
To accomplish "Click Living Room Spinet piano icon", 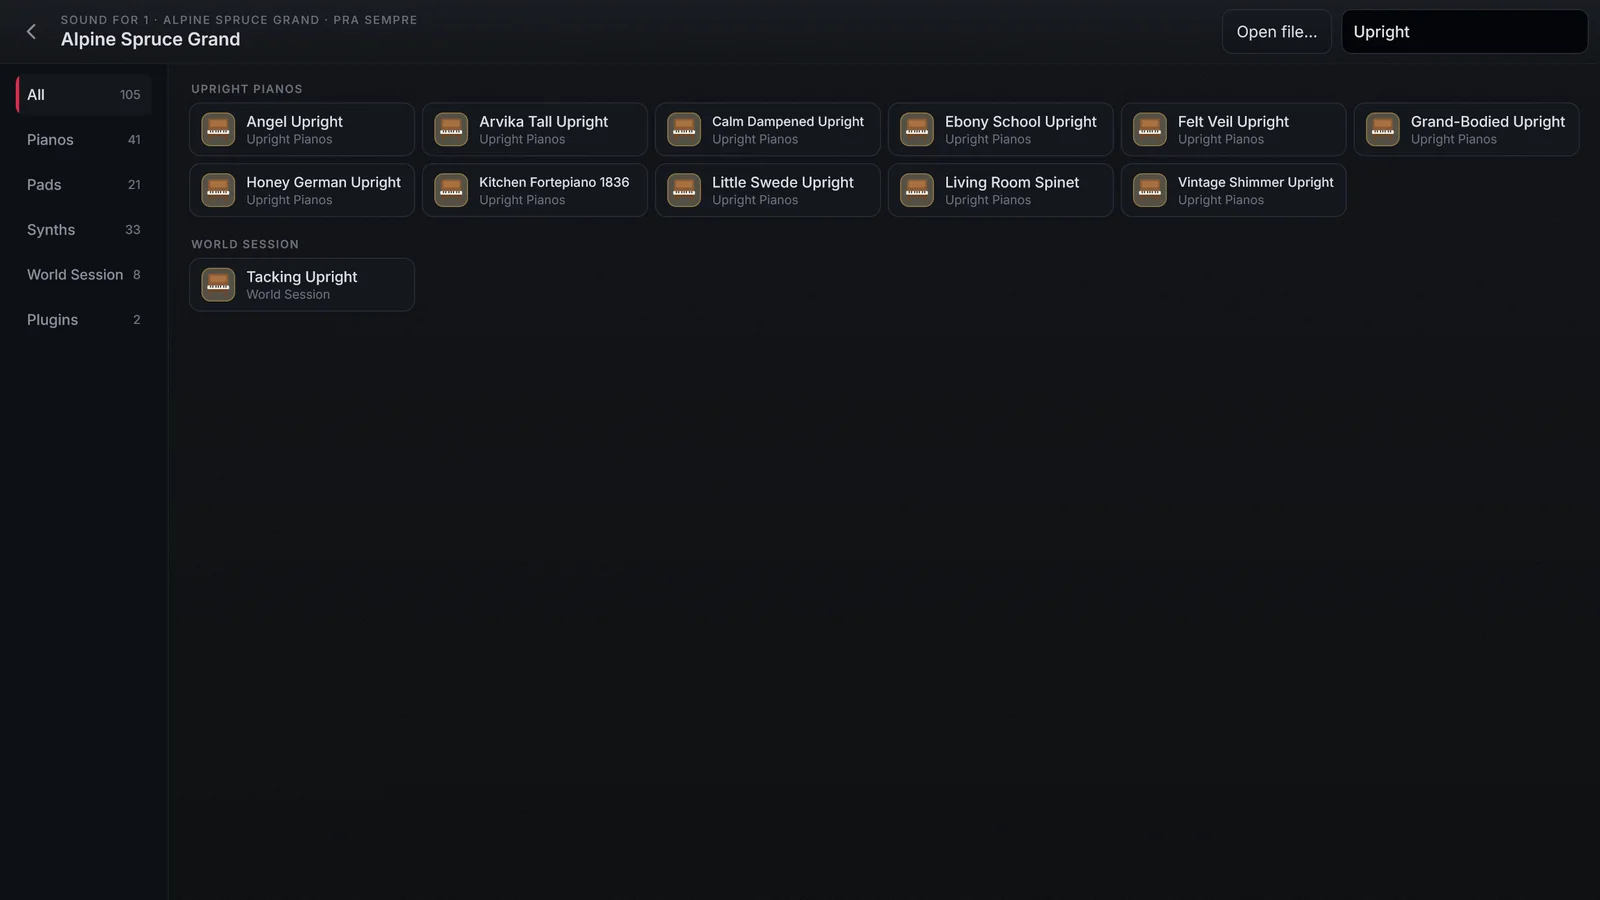I will tap(917, 190).
